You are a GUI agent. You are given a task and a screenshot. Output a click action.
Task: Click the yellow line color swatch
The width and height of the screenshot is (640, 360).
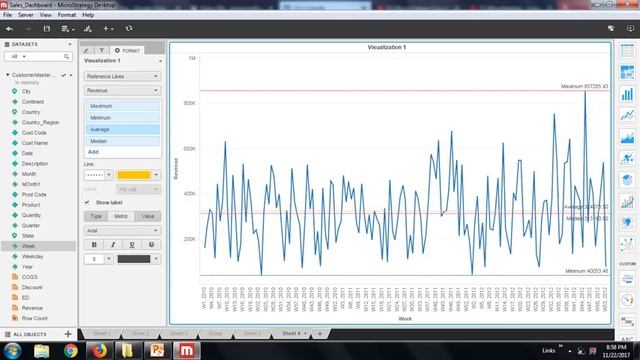(x=134, y=175)
